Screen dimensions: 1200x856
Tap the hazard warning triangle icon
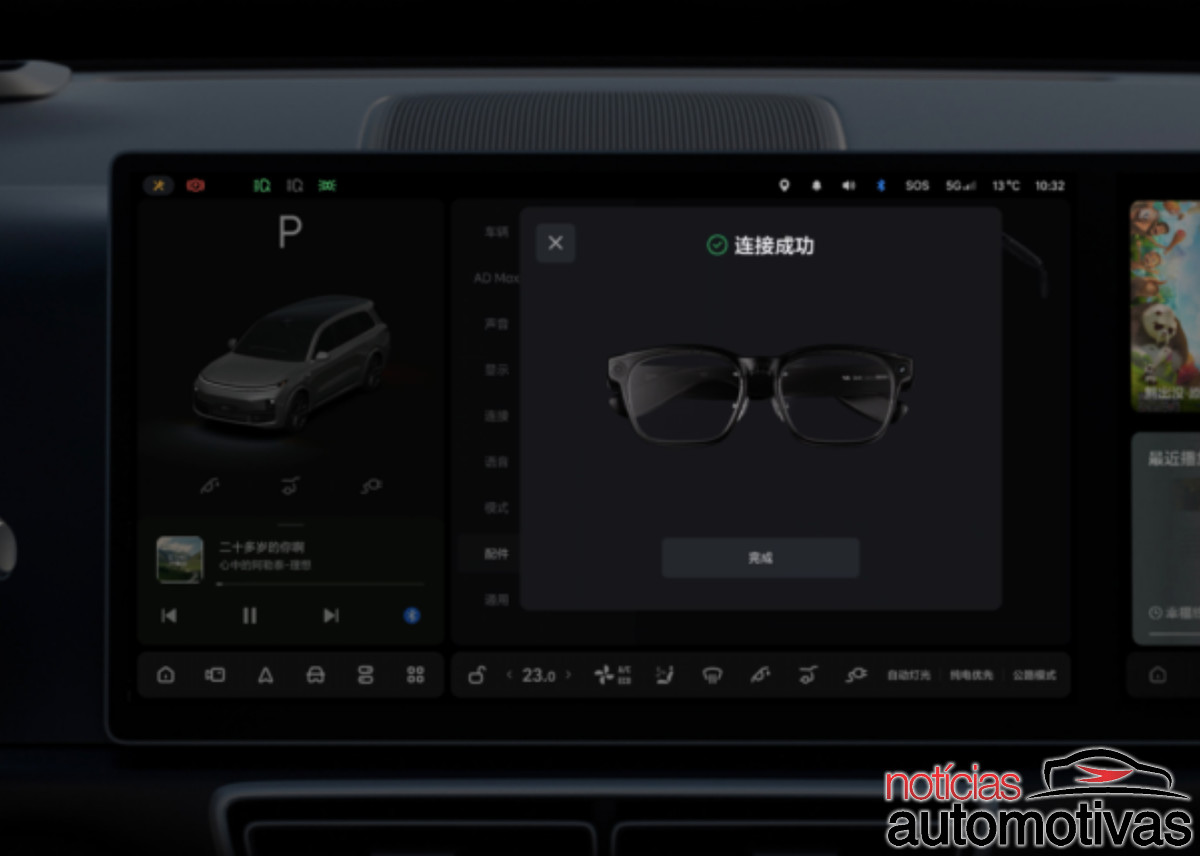[265, 675]
